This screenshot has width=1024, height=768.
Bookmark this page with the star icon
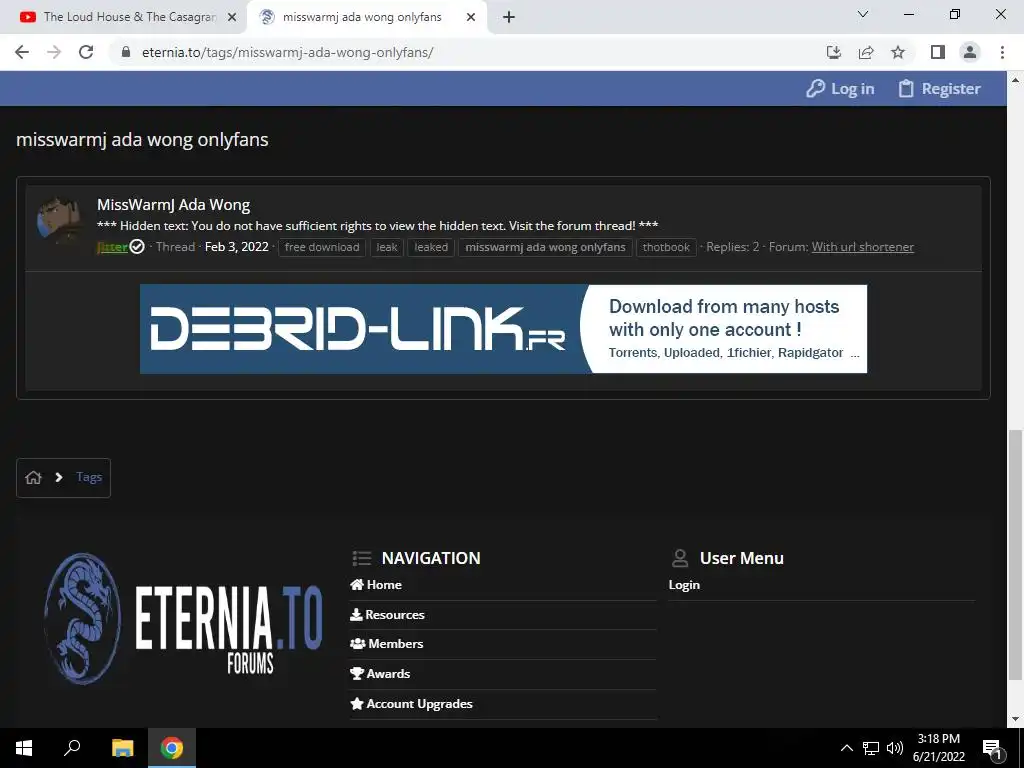pyautogui.click(x=898, y=52)
